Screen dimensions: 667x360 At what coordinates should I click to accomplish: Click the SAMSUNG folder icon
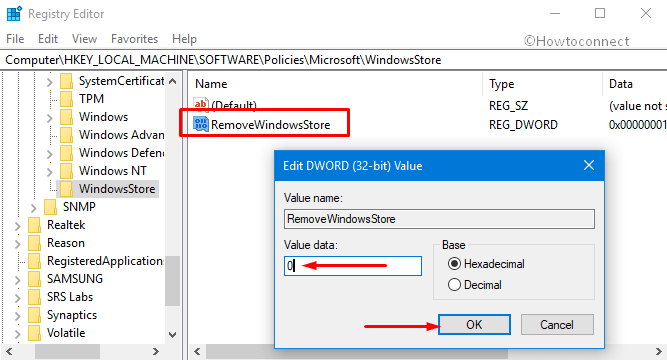click(34, 279)
